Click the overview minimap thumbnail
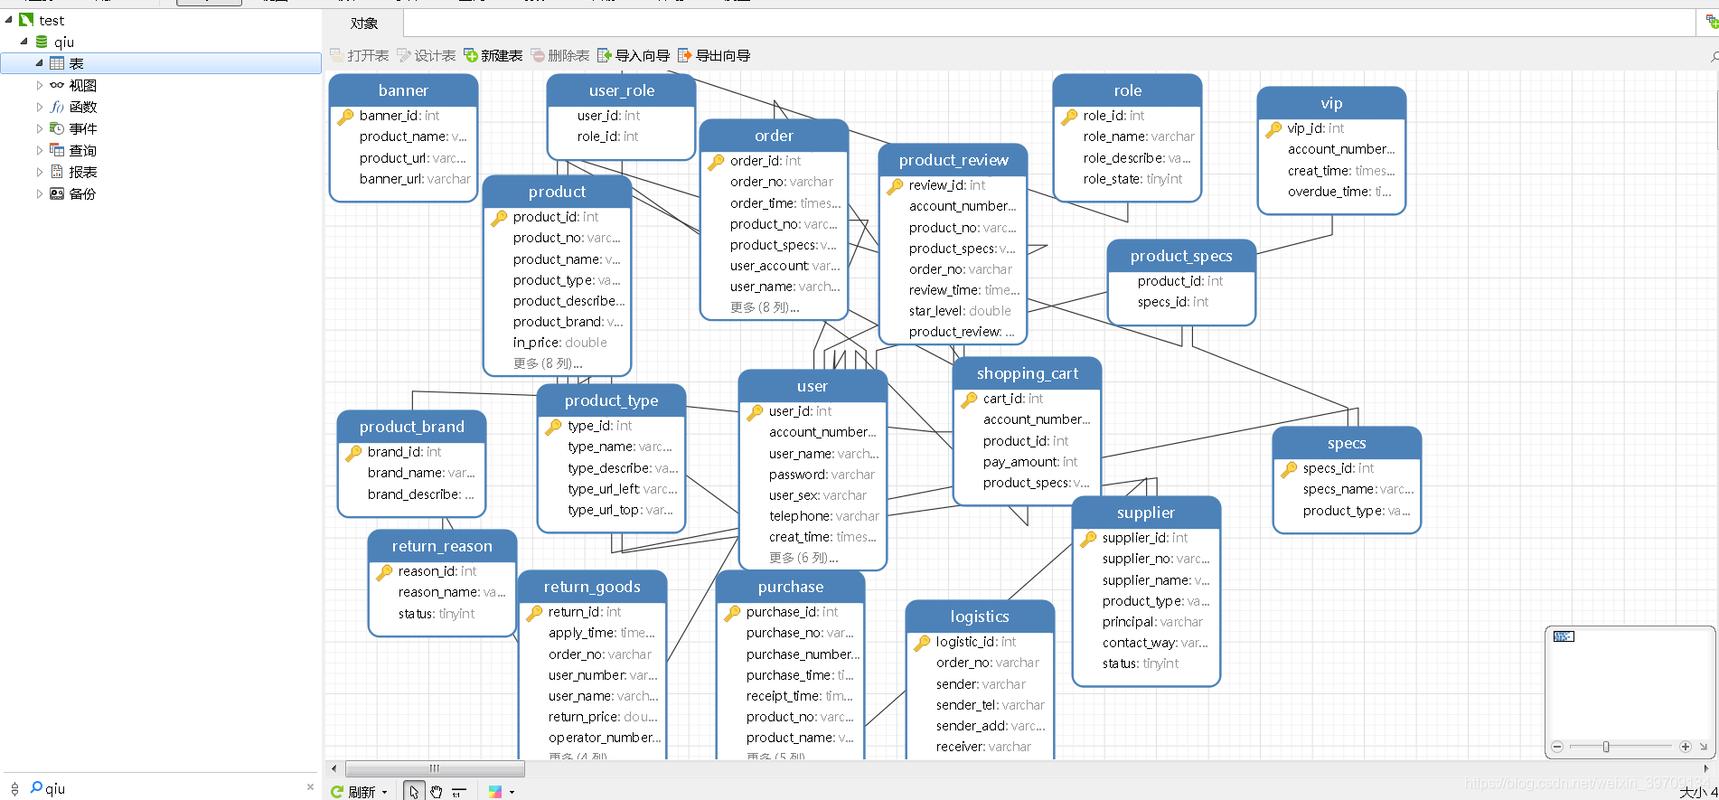The height and width of the screenshot is (800, 1719). point(1564,636)
